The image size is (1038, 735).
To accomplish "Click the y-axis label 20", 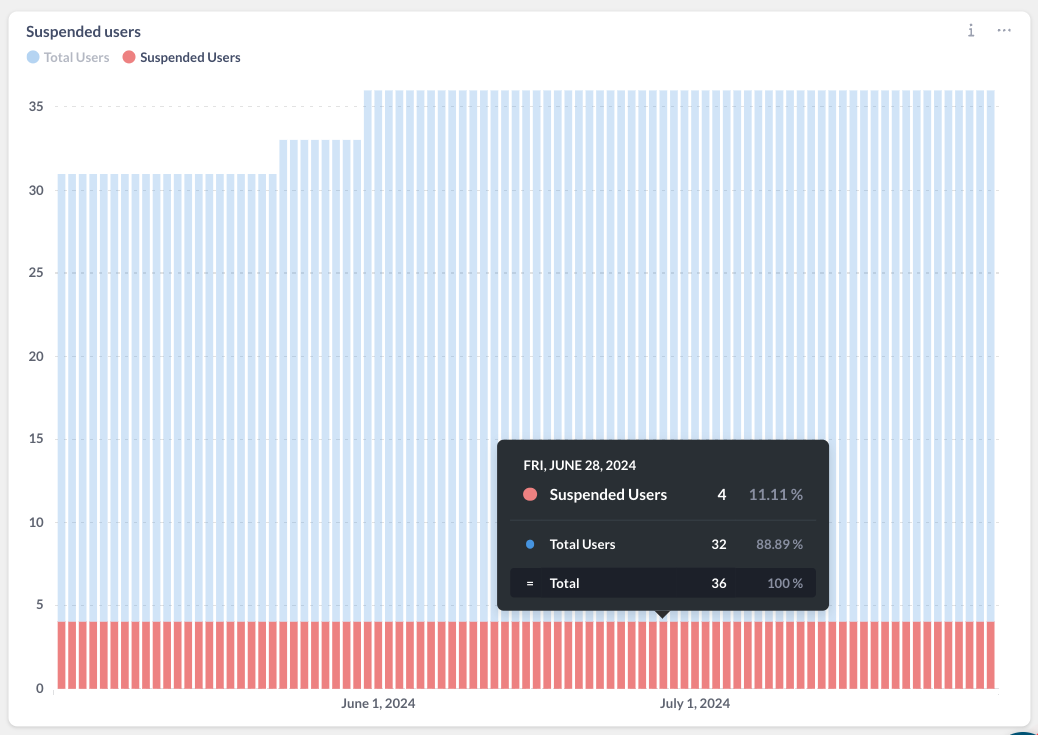I will click(36, 356).
